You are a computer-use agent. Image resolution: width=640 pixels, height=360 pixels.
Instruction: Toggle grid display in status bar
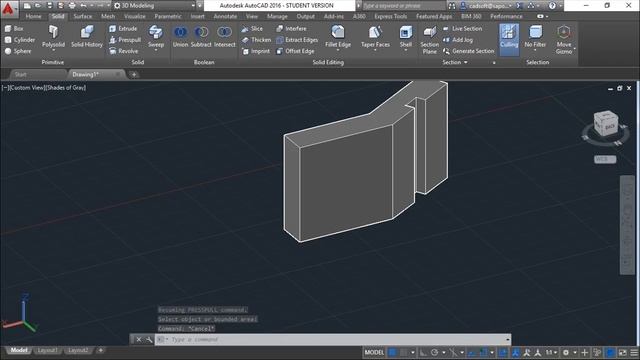pos(392,352)
